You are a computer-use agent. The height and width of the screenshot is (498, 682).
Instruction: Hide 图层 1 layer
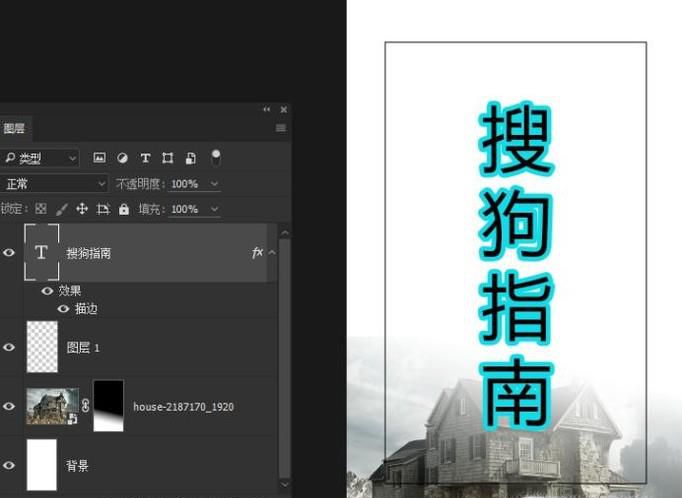(x=9, y=347)
